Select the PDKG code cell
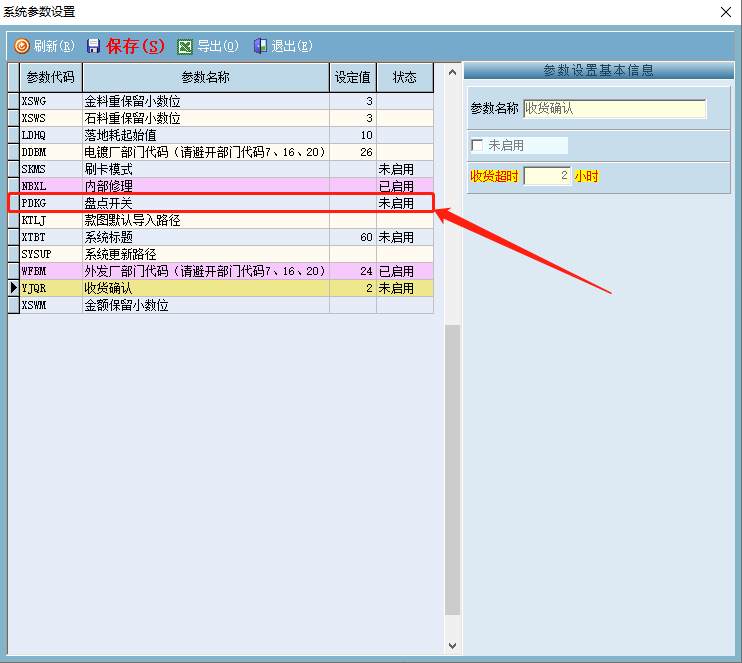742x663 pixels. (x=51, y=203)
